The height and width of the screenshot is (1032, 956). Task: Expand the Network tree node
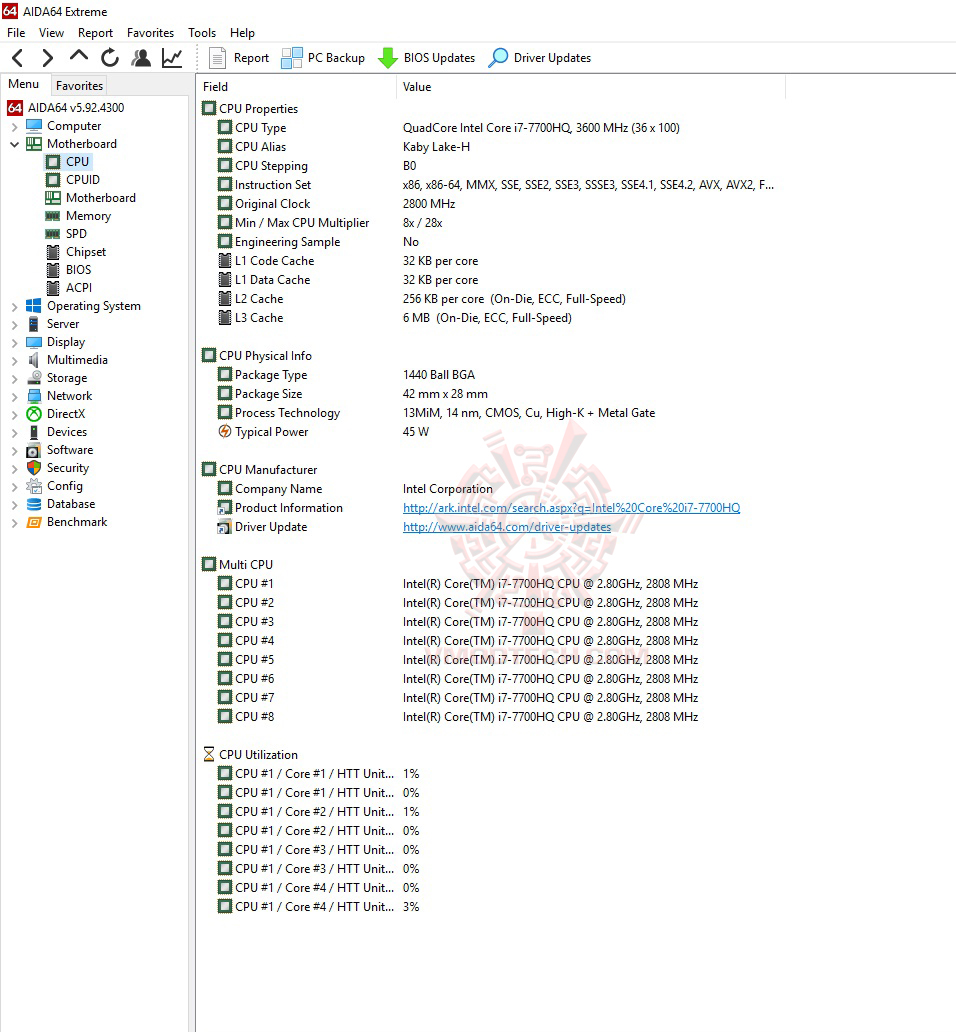tap(14, 396)
